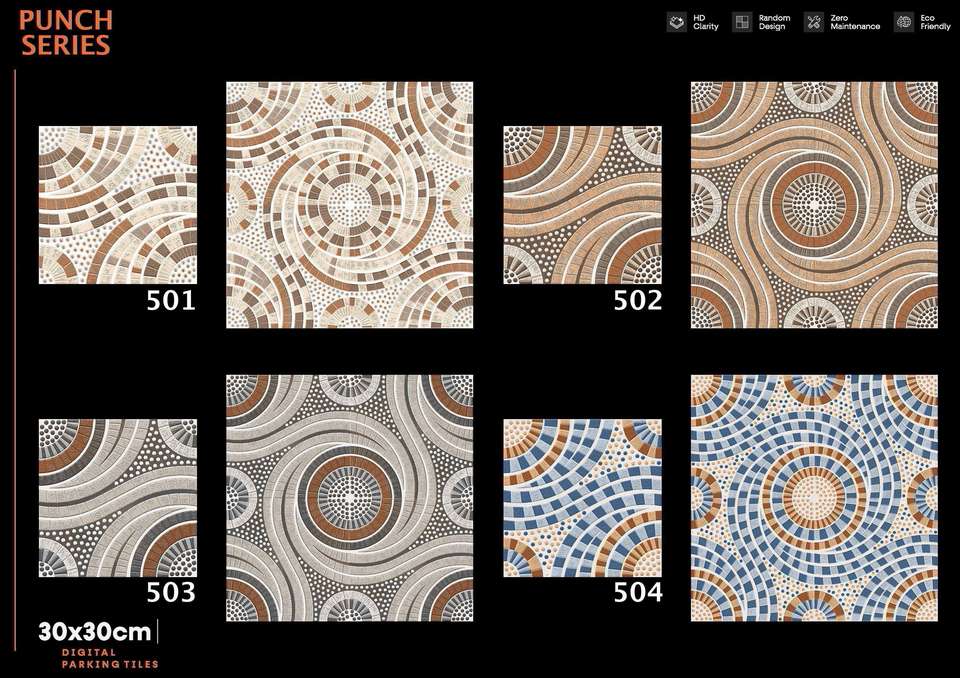Click the HD Clarity icon
Screen dimensions: 960x678
tap(677, 23)
